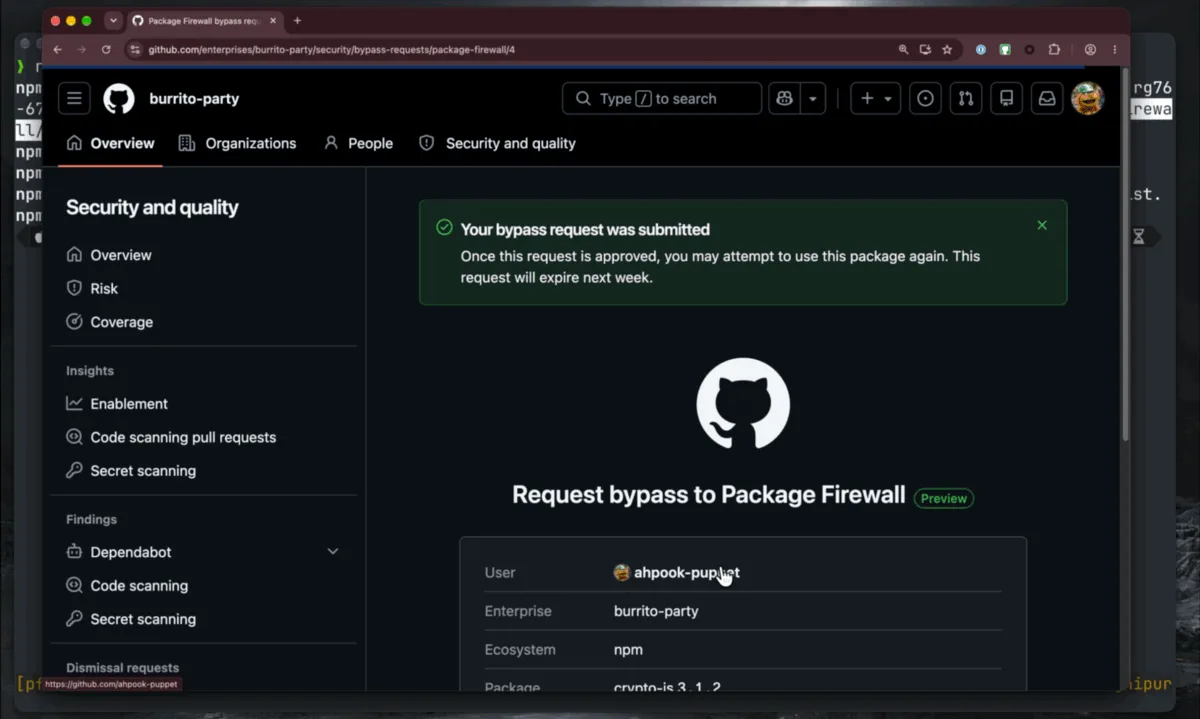Image resolution: width=1200 pixels, height=719 pixels.
Task: Open Chrome three-dot menu
Action: coord(1114,49)
